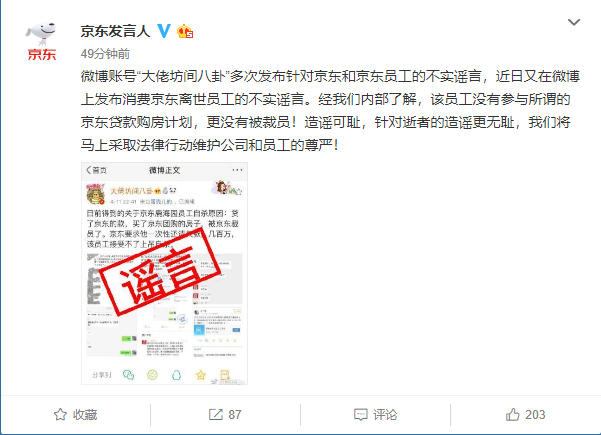Toggle like on the count 203

tap(535, 414)
